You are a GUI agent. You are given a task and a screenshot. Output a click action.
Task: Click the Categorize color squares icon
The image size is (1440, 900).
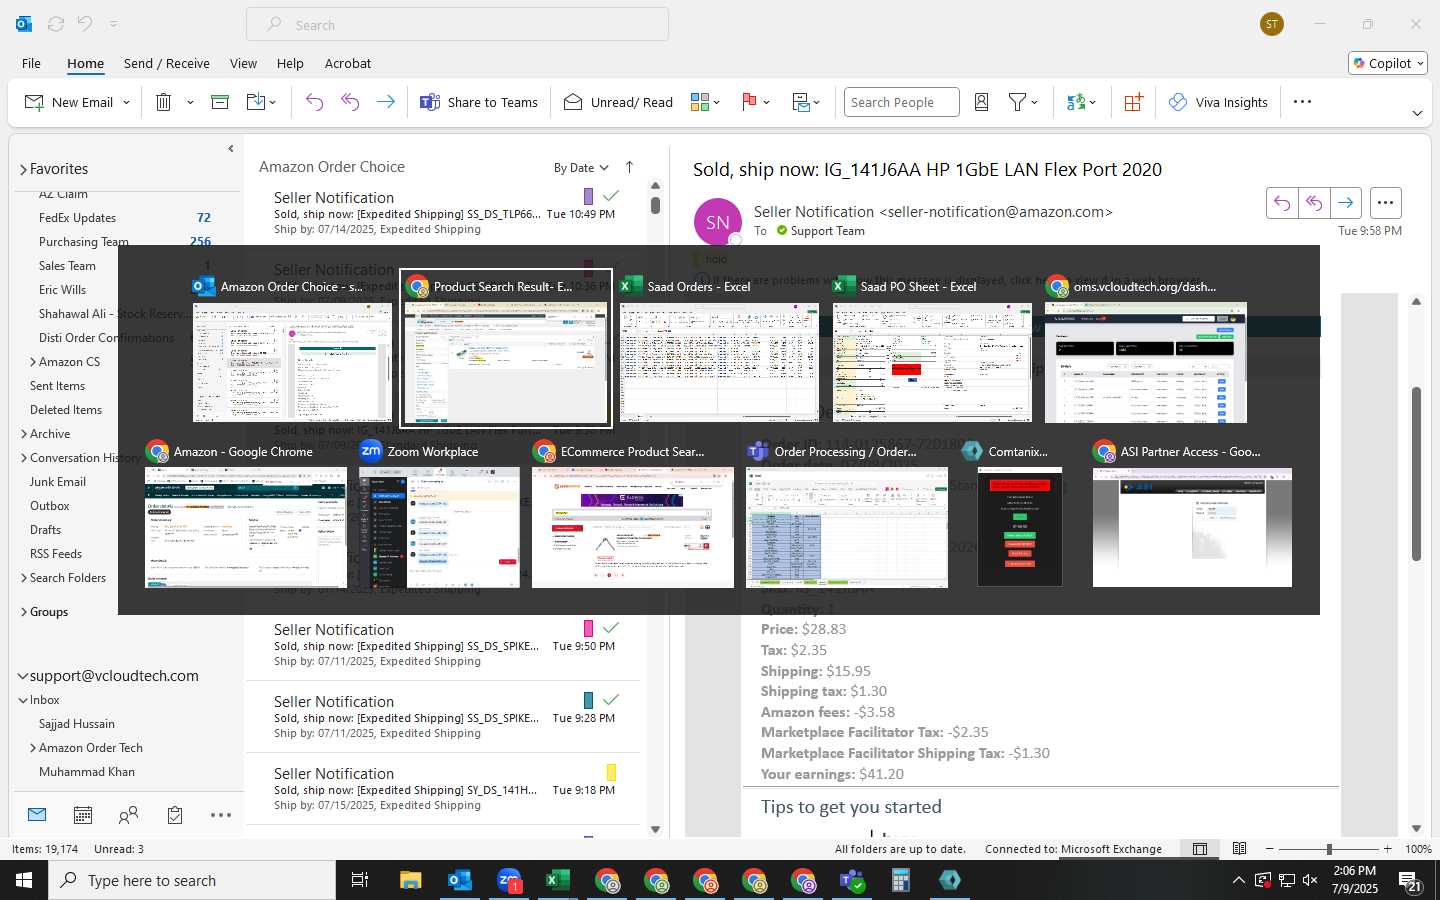click(x=699, y=102)
